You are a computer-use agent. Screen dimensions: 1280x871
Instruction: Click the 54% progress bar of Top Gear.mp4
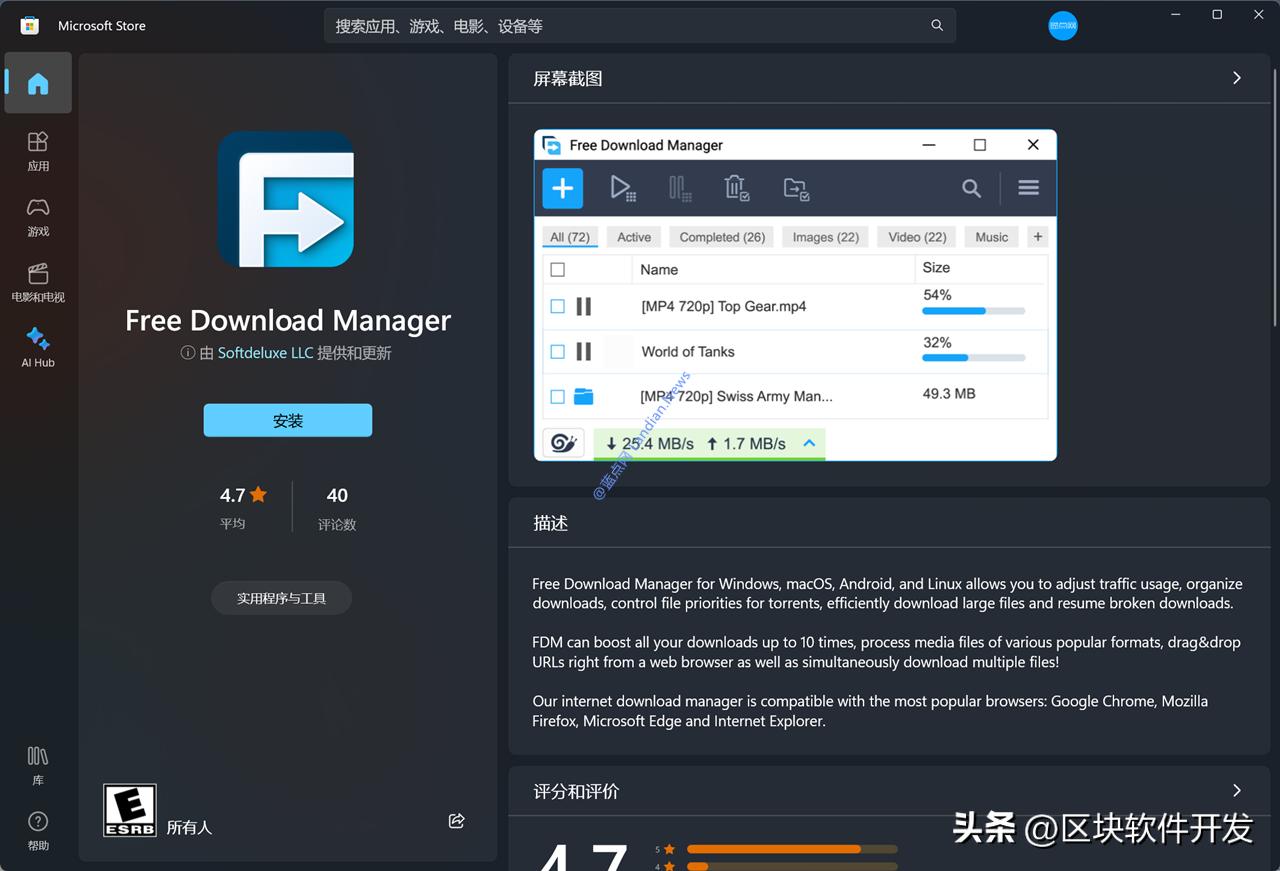click(x=975, y=310)
